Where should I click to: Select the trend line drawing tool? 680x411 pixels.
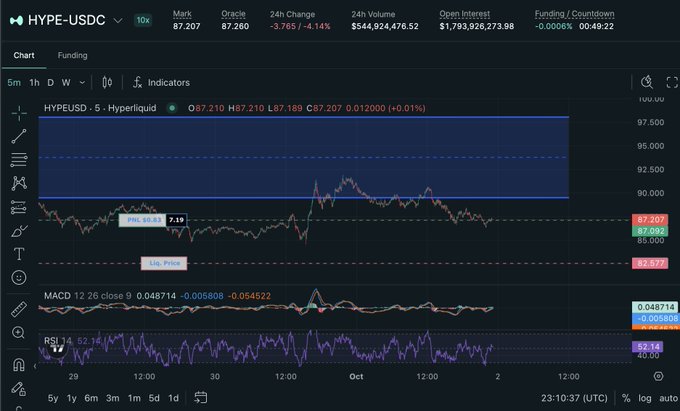[x=19, y=136]
